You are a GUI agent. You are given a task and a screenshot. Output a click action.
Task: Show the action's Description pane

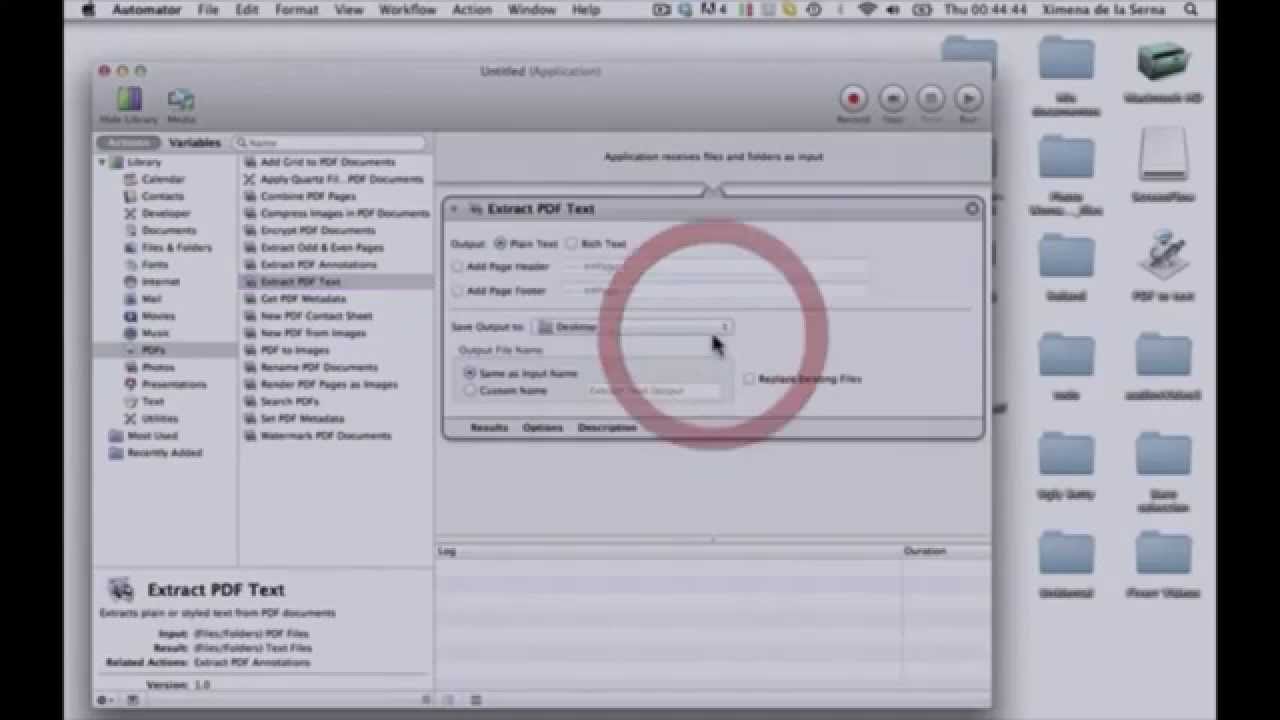click(x=607, y=427)
